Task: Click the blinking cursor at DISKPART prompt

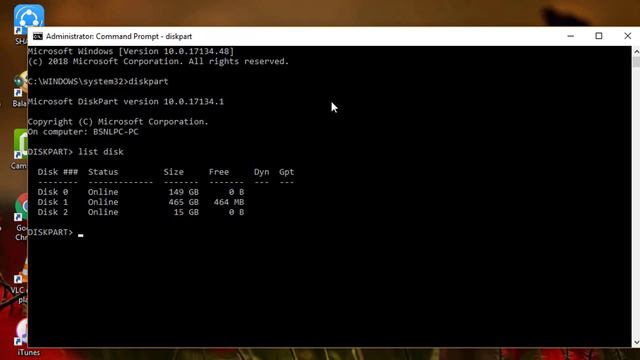Action: tap(81, 235)
